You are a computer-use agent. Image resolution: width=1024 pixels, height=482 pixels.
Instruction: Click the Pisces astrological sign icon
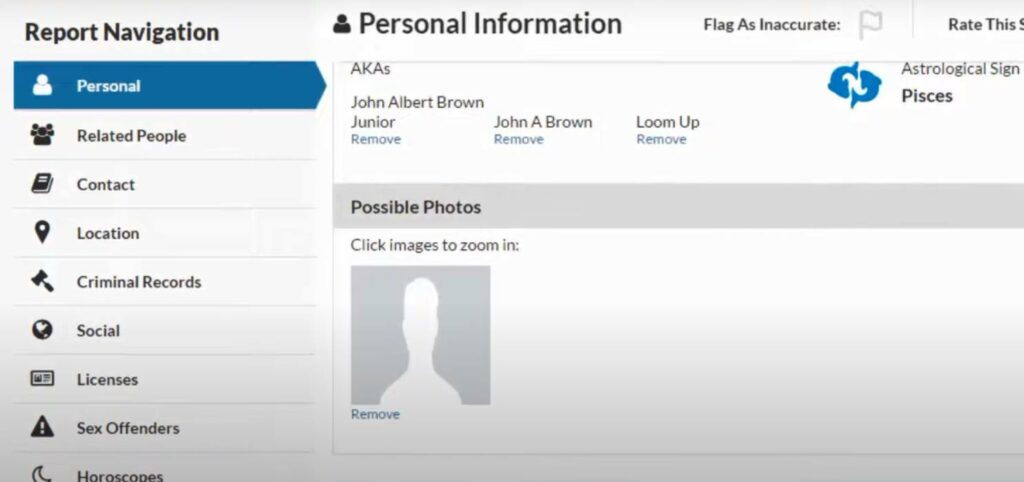point(854,85)
